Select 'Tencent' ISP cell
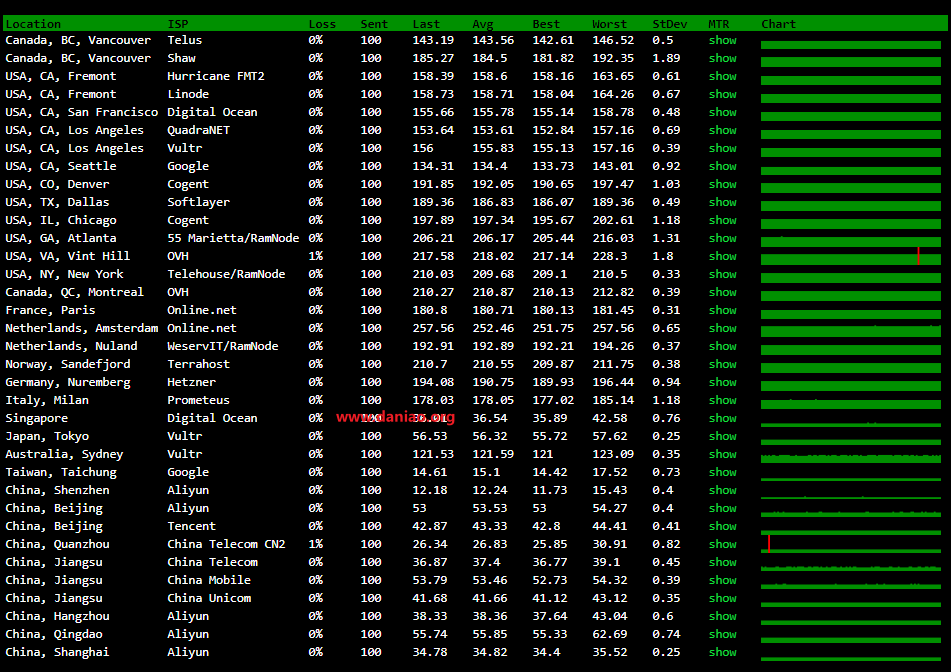The image size is (951, 672). tap(192, 526)
